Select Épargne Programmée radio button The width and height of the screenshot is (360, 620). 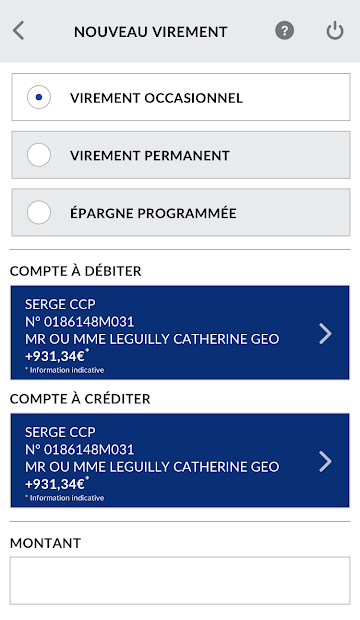pyautogui.click(x=39, y=212)
